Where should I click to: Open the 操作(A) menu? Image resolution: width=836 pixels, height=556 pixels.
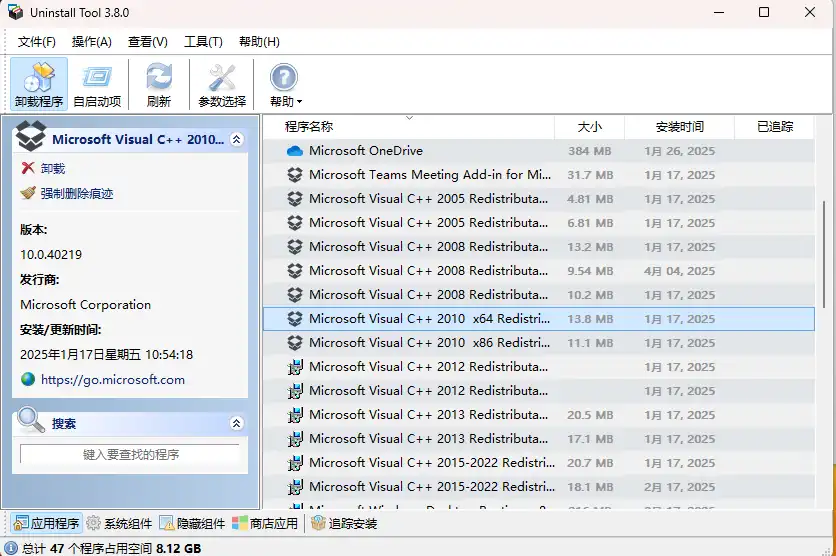pyautogui.click(x=92, y=42)
